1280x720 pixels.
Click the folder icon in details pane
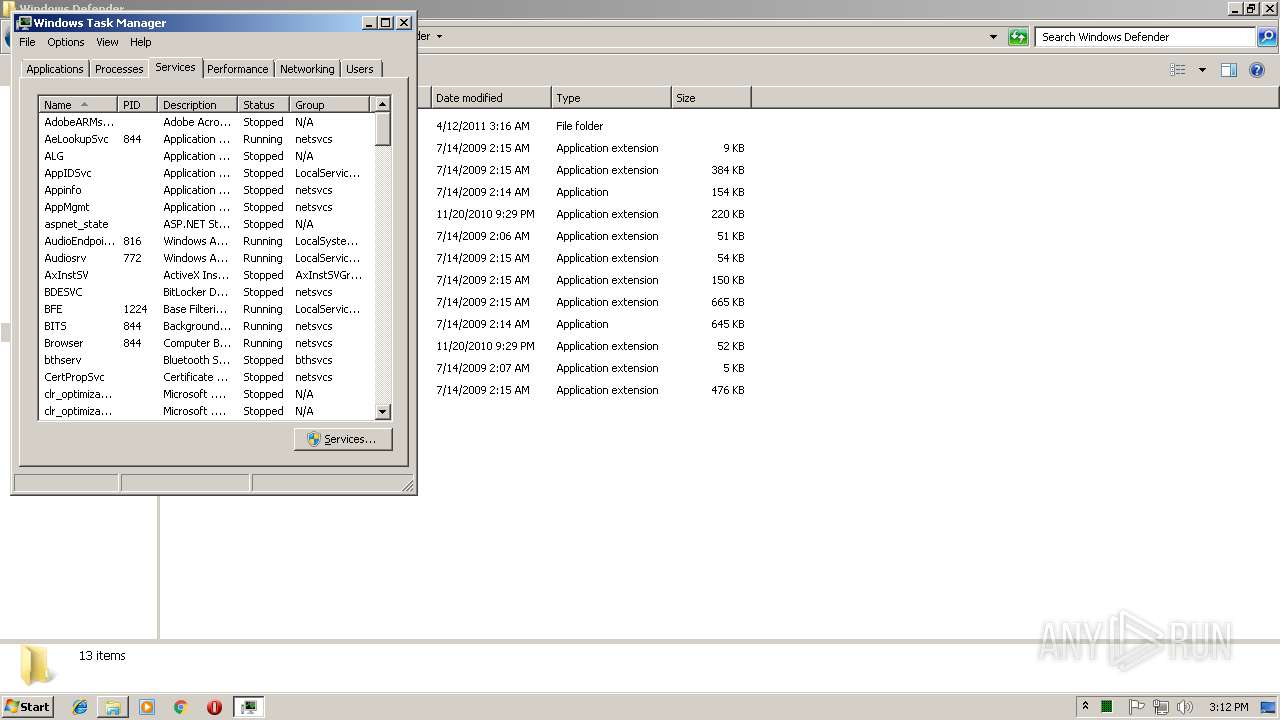tap(37, 665)
